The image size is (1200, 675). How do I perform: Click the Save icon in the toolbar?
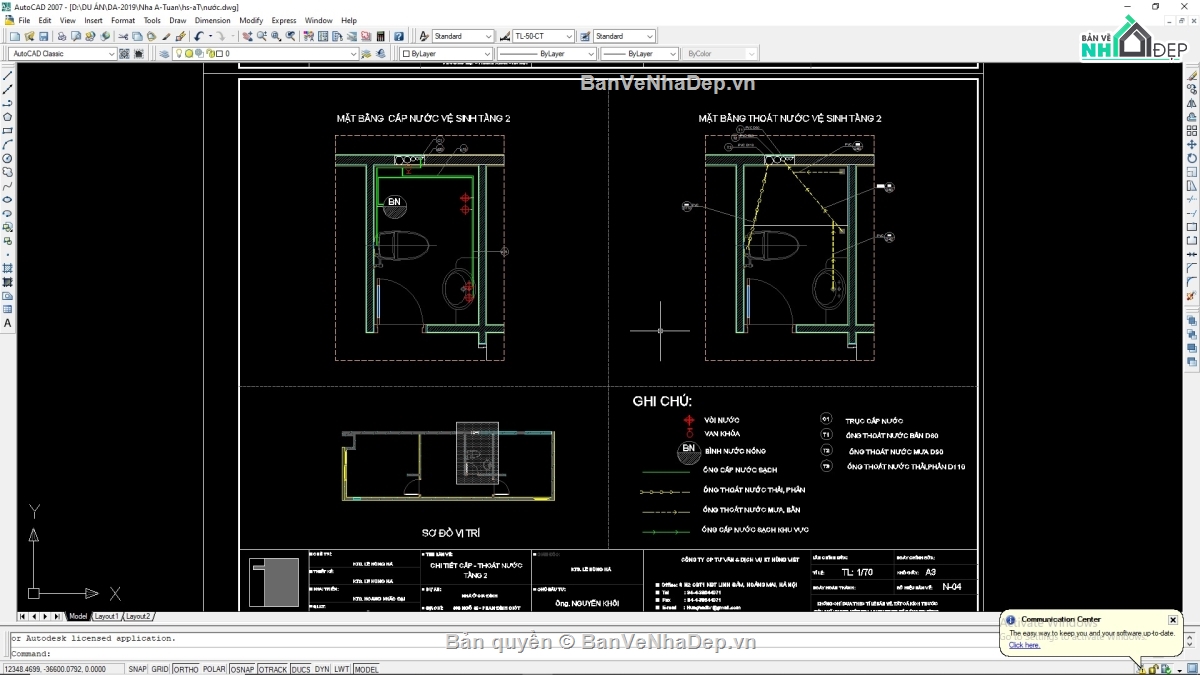42,36
